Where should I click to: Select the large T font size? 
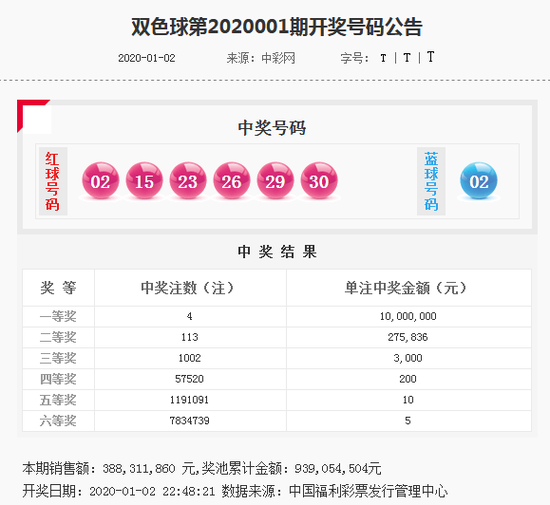[x=430, y=57]
